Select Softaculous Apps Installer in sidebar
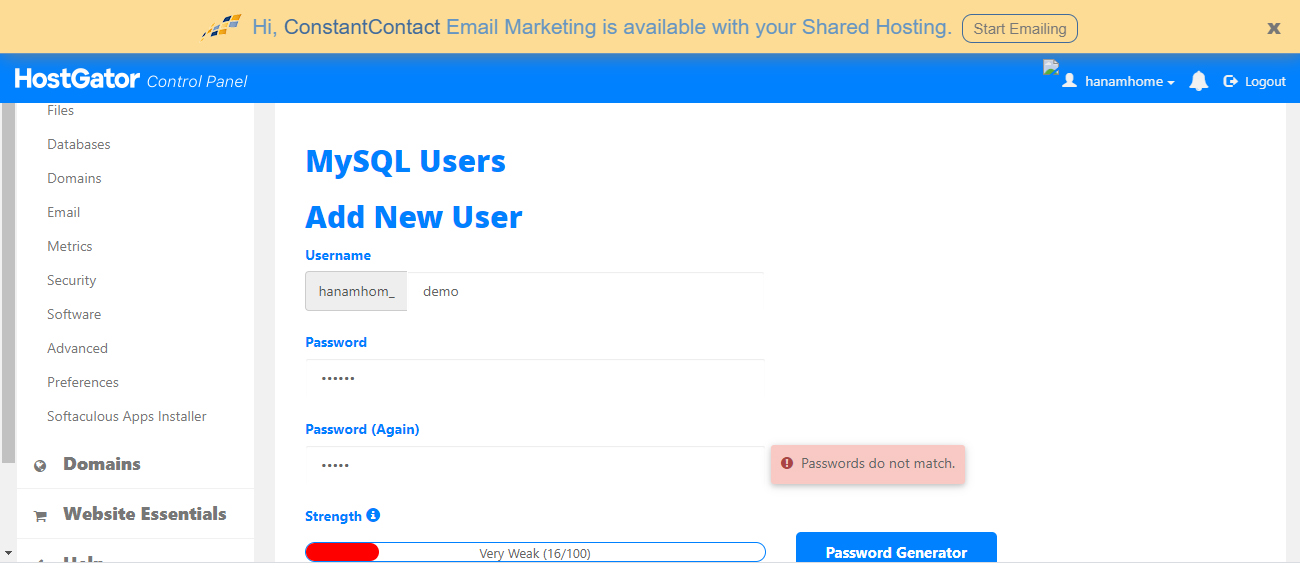 pyautogui.click(x=127, y=416)
